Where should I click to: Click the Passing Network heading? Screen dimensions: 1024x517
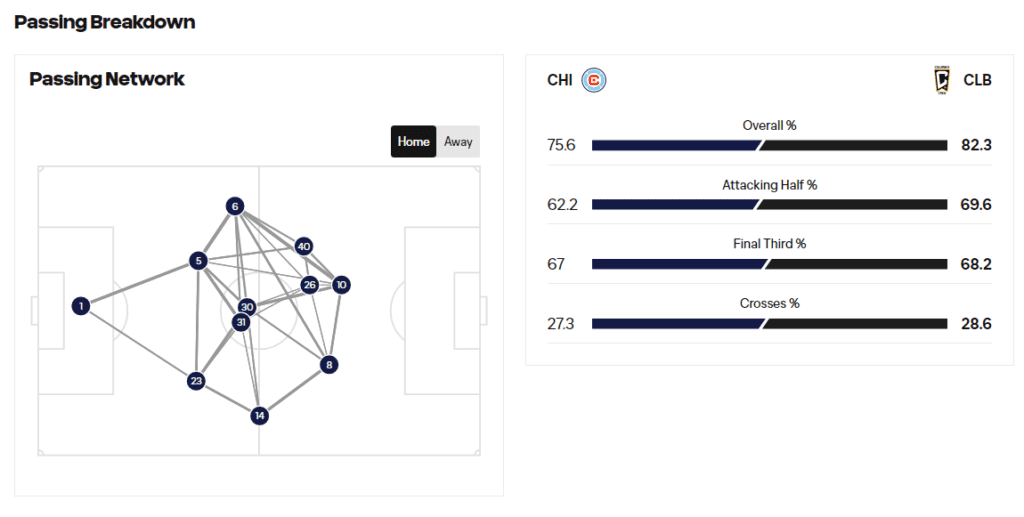107,79
